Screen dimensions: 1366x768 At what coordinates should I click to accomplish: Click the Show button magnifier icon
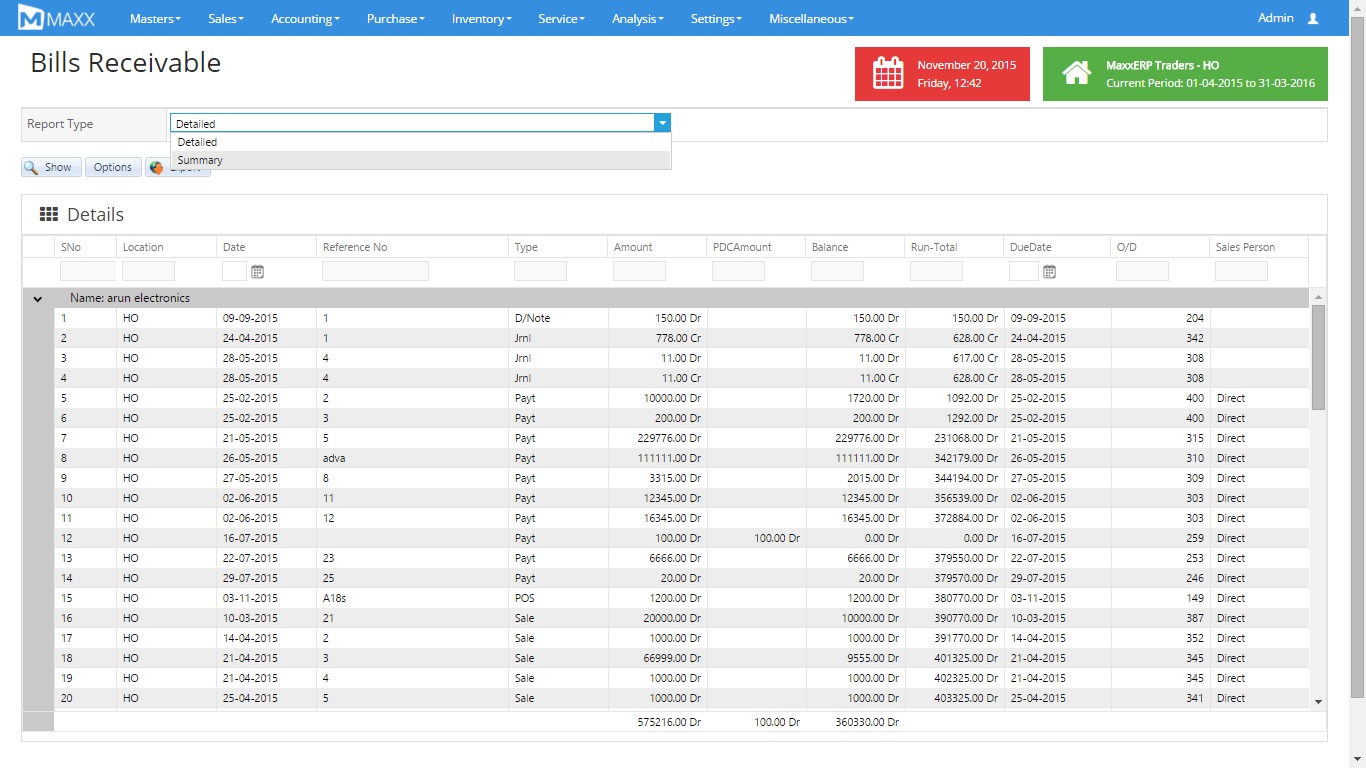coord(32,168)
